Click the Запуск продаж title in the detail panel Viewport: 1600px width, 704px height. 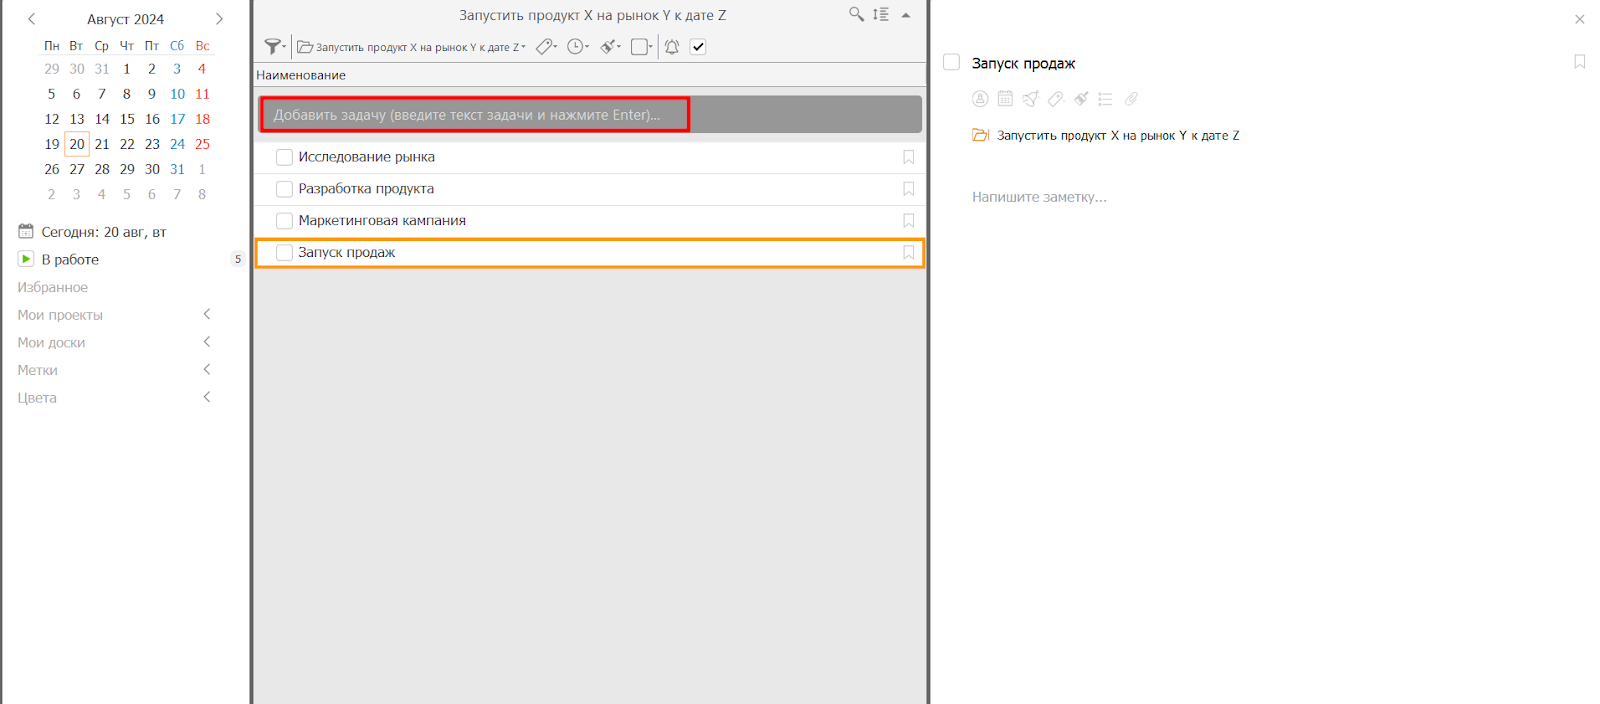pyautogui.click(x=1023, y=63)
